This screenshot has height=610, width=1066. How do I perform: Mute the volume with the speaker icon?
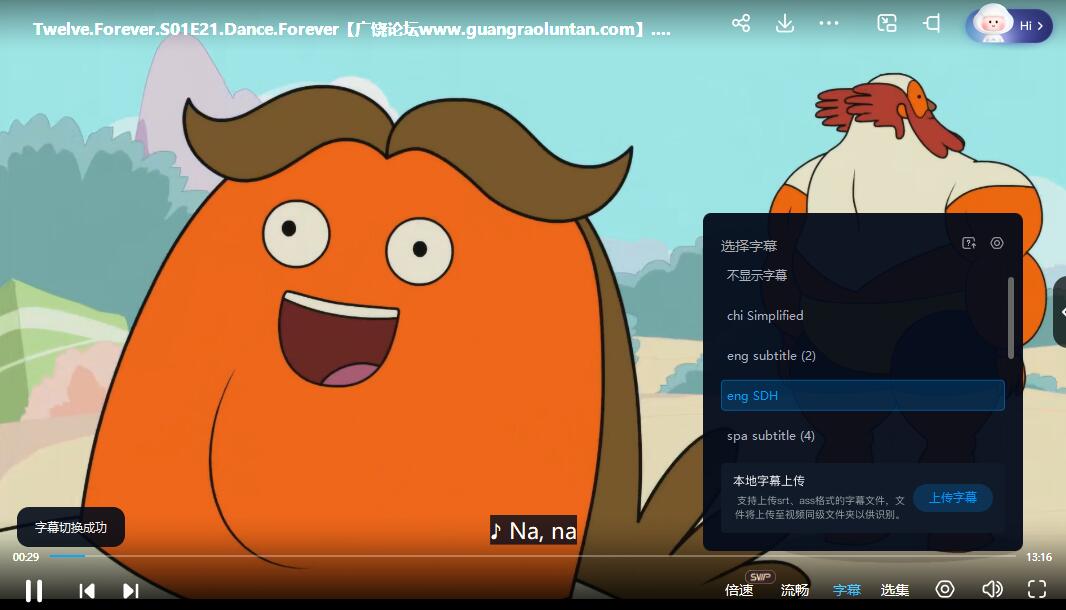pos(992,589)
